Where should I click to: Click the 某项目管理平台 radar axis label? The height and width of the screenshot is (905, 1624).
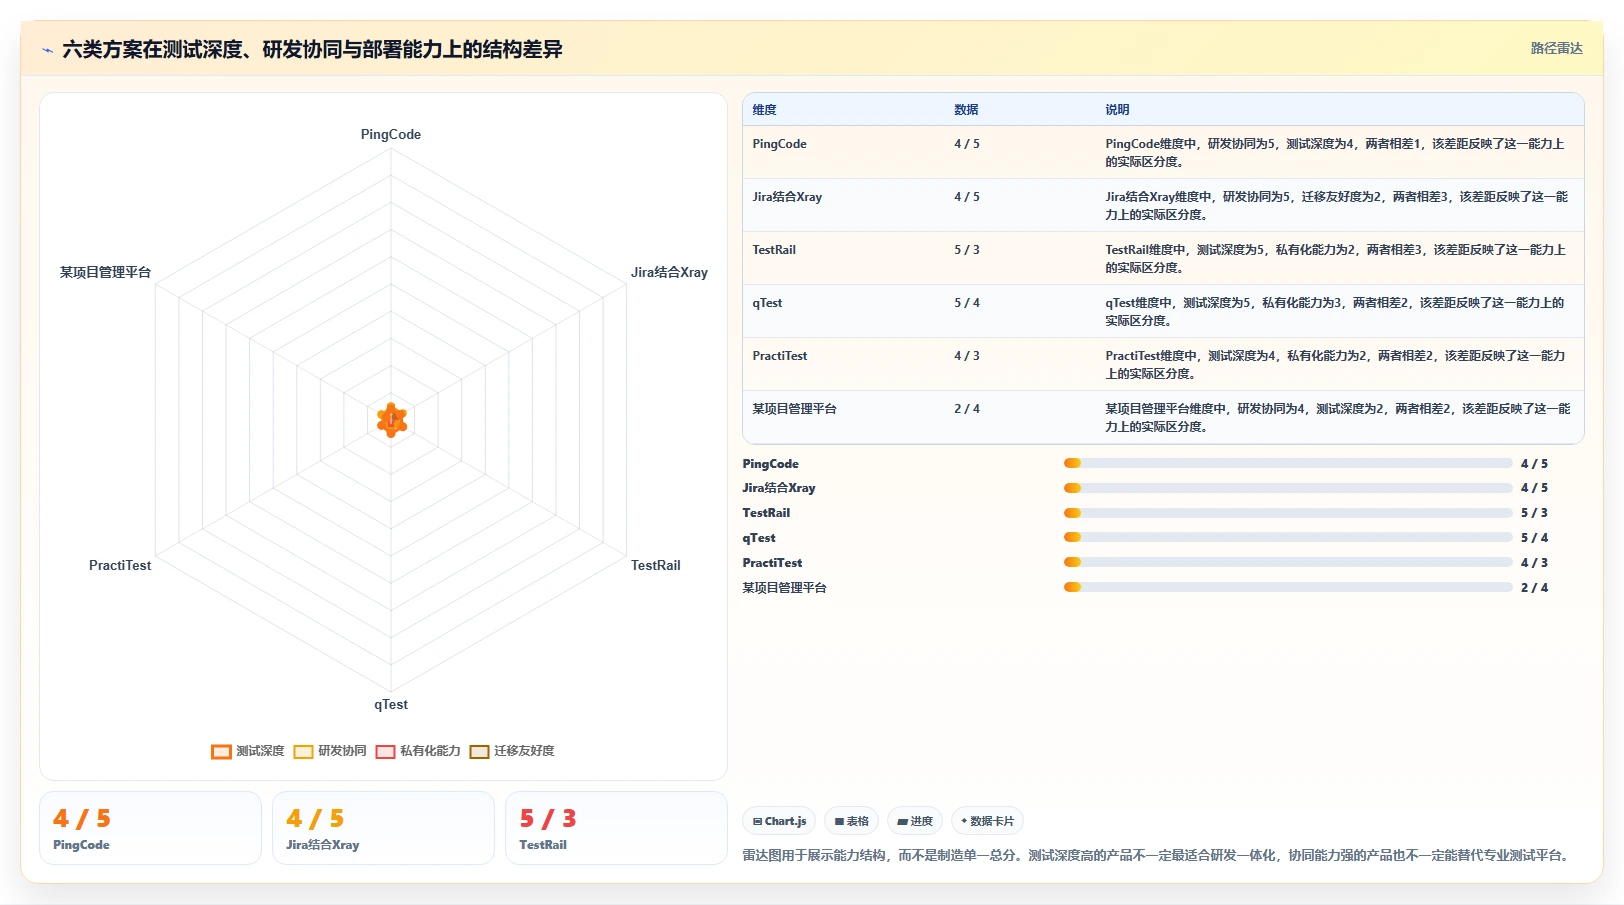(105, 272)
